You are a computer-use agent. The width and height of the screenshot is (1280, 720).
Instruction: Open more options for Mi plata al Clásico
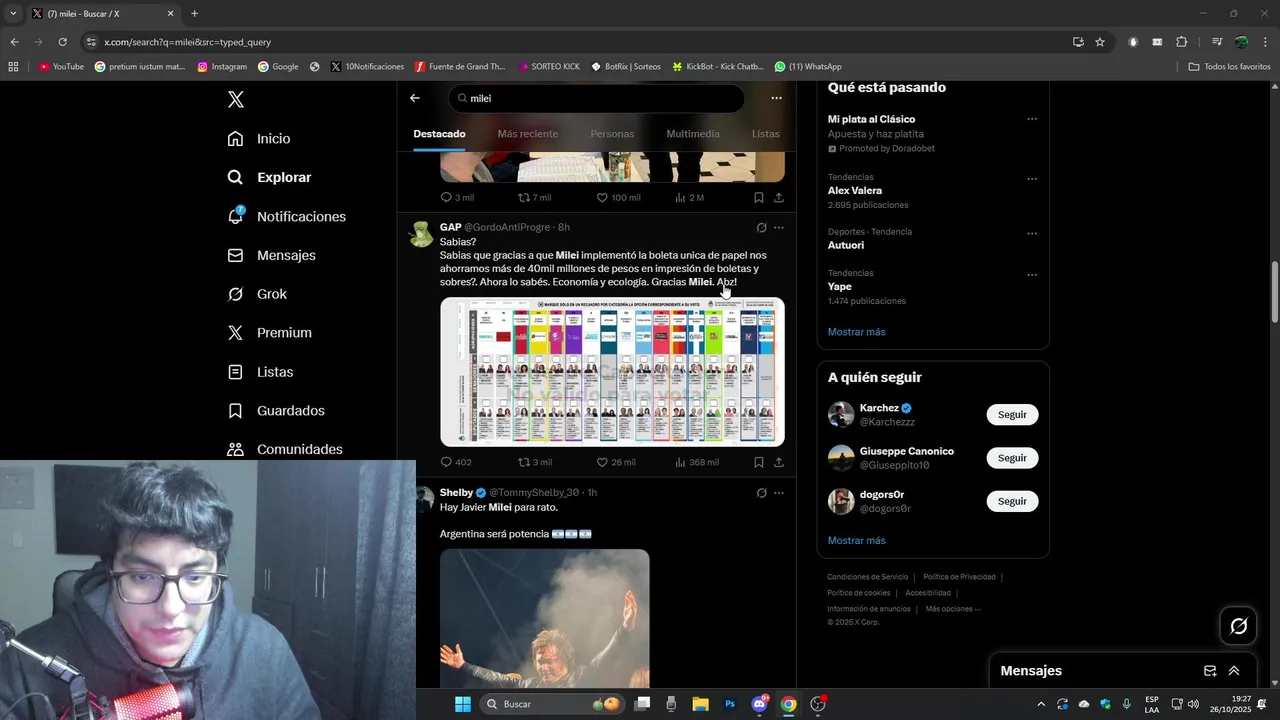pos(1032,119)
